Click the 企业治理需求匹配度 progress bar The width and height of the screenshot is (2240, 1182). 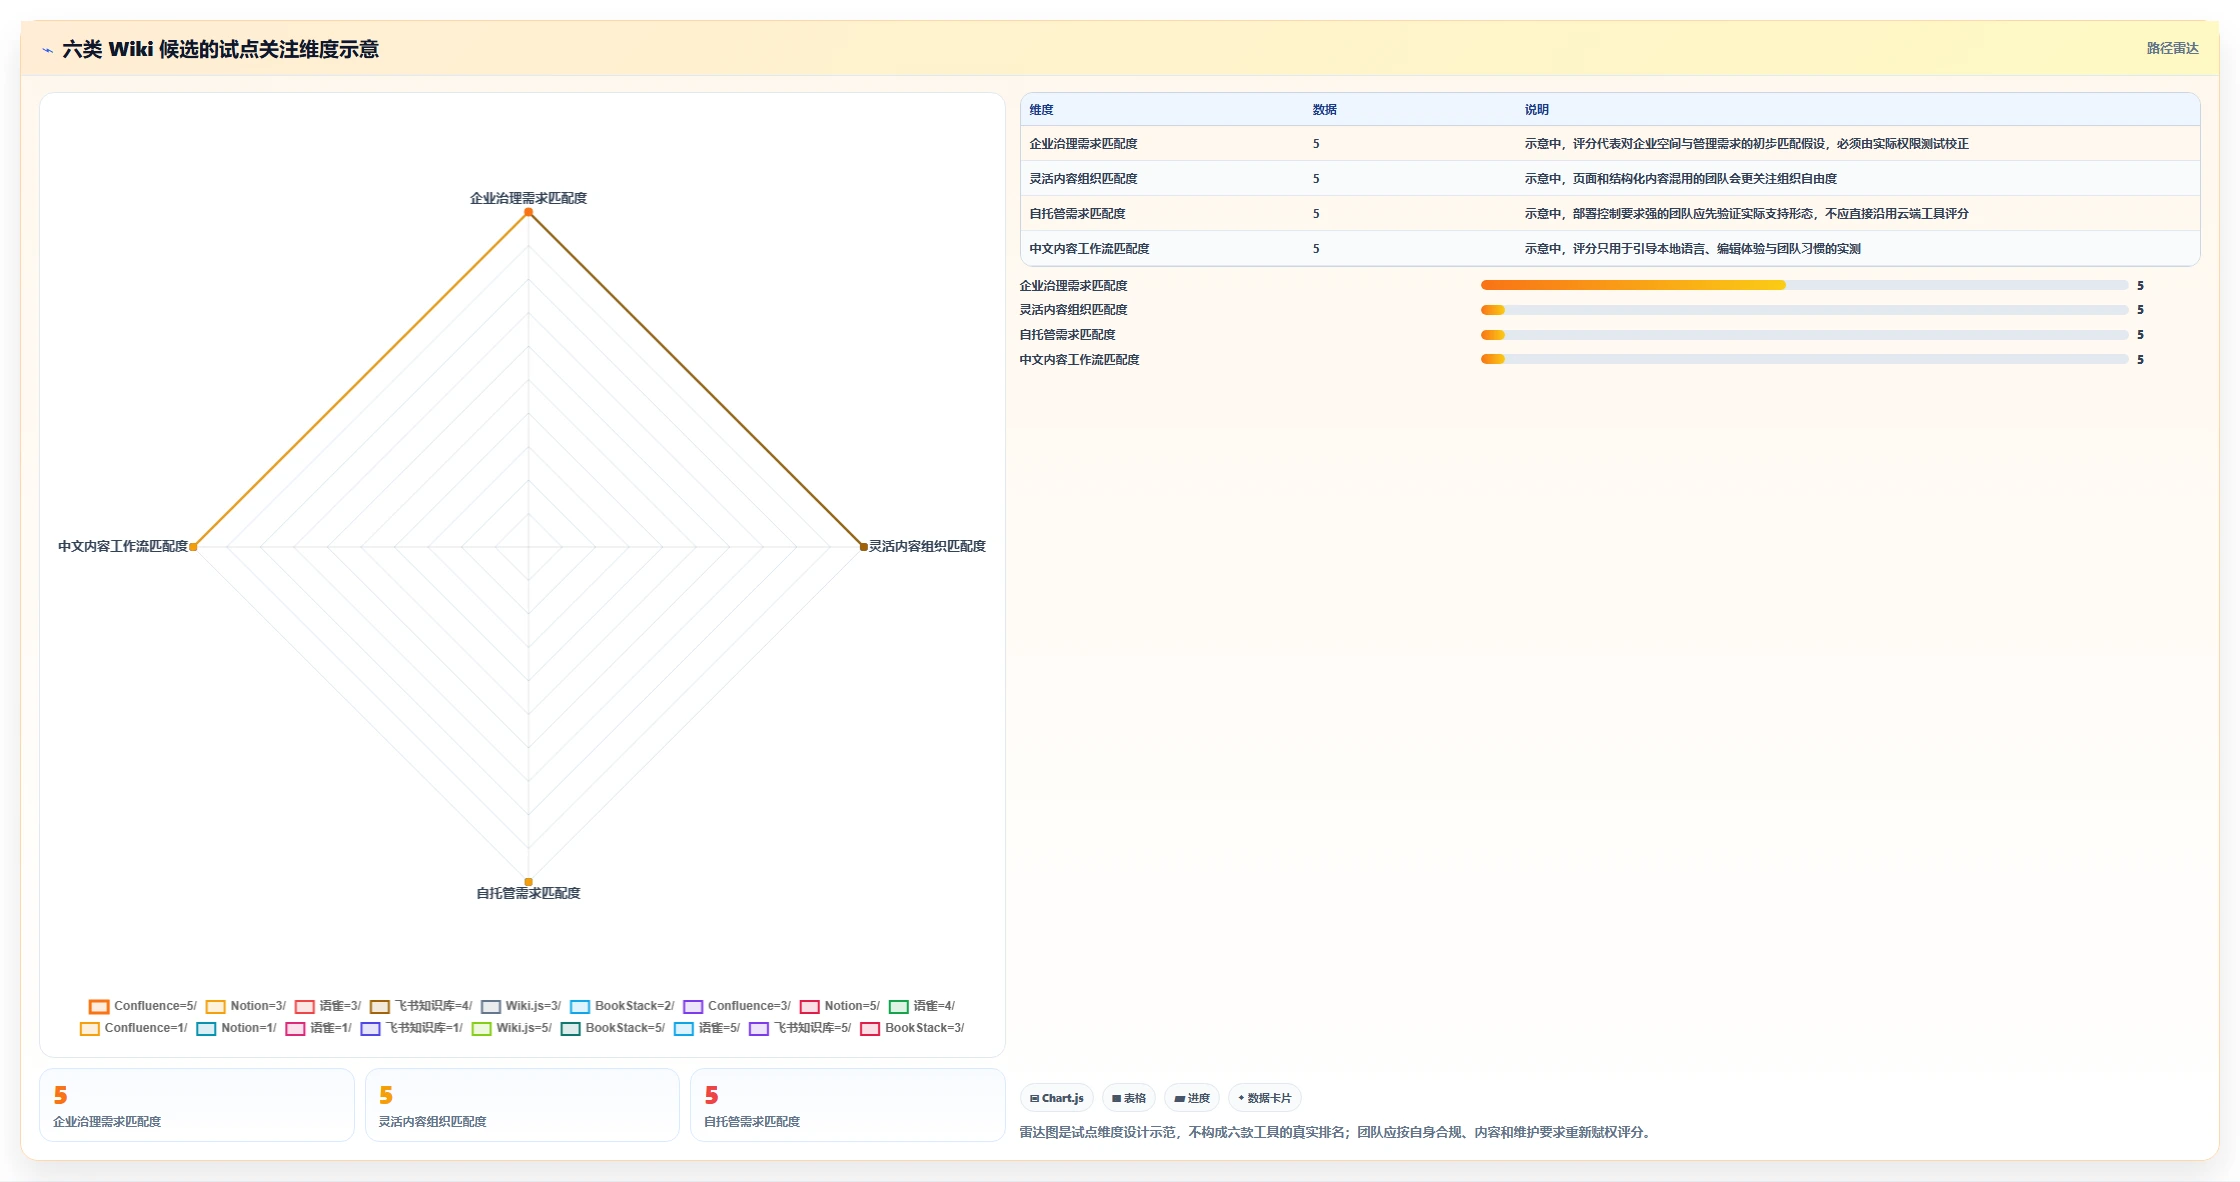click(x=1804, y=286)
